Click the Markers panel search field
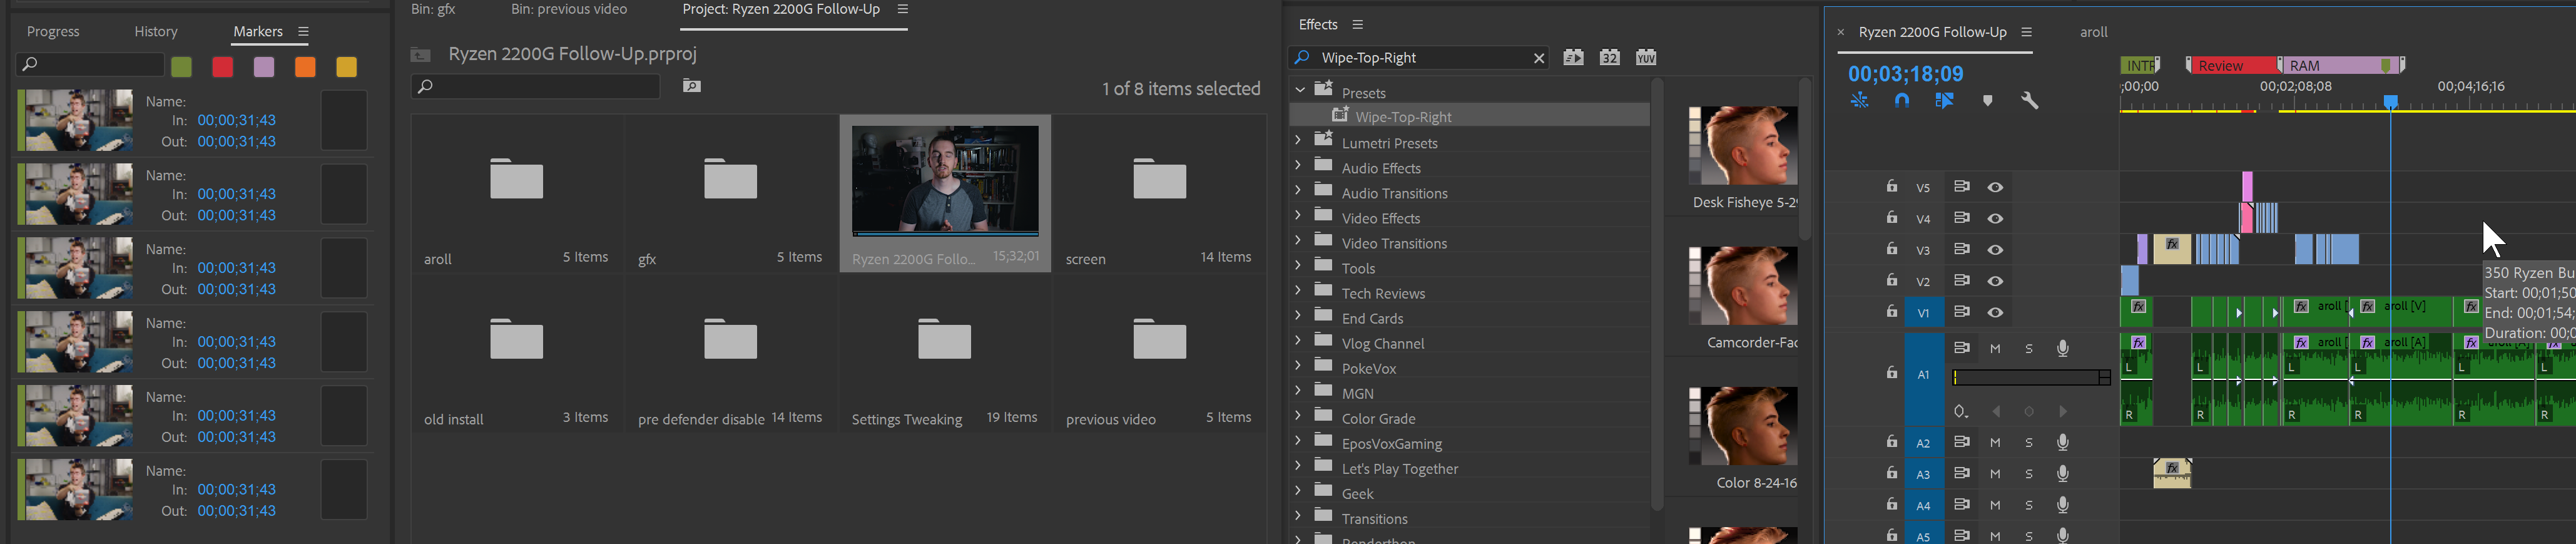 tap(90, 64)
